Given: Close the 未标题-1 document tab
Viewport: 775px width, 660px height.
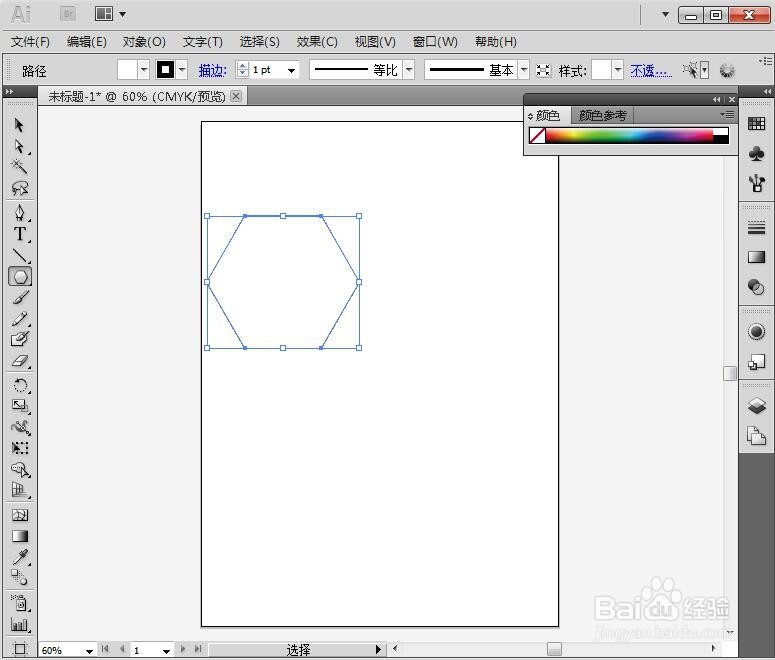Looking at the screenshot, I should click(236, 96).
